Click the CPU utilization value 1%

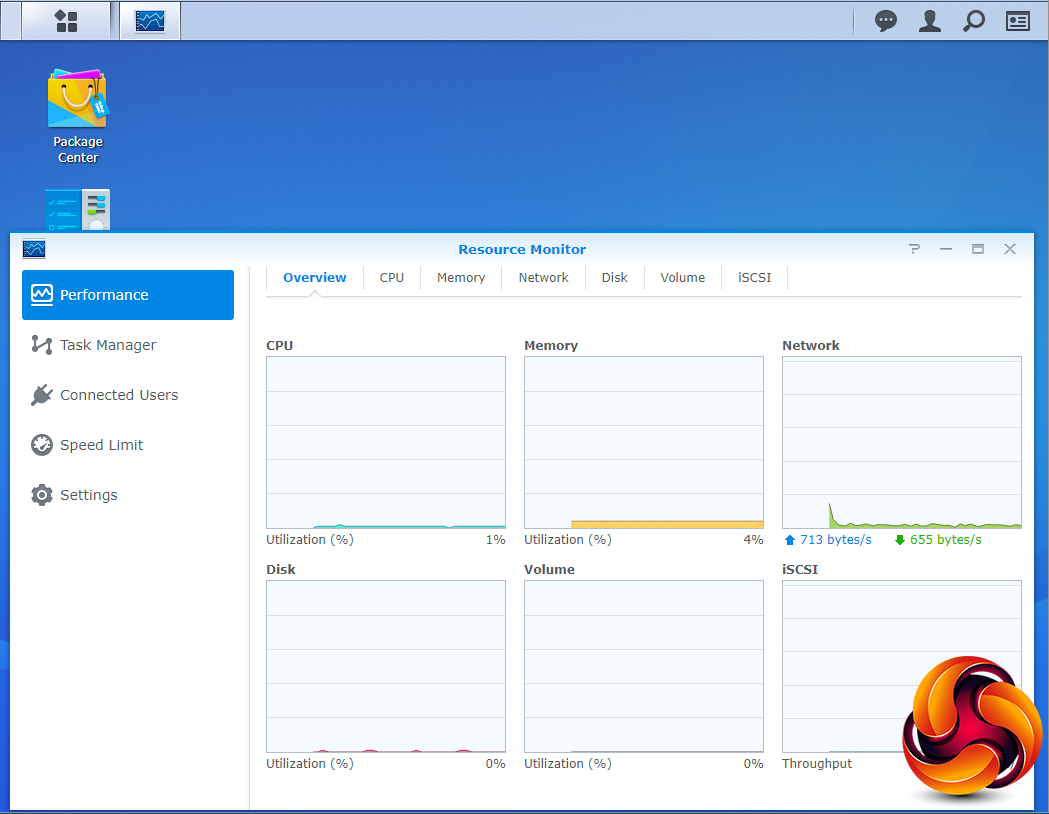(x=496, y=540)
